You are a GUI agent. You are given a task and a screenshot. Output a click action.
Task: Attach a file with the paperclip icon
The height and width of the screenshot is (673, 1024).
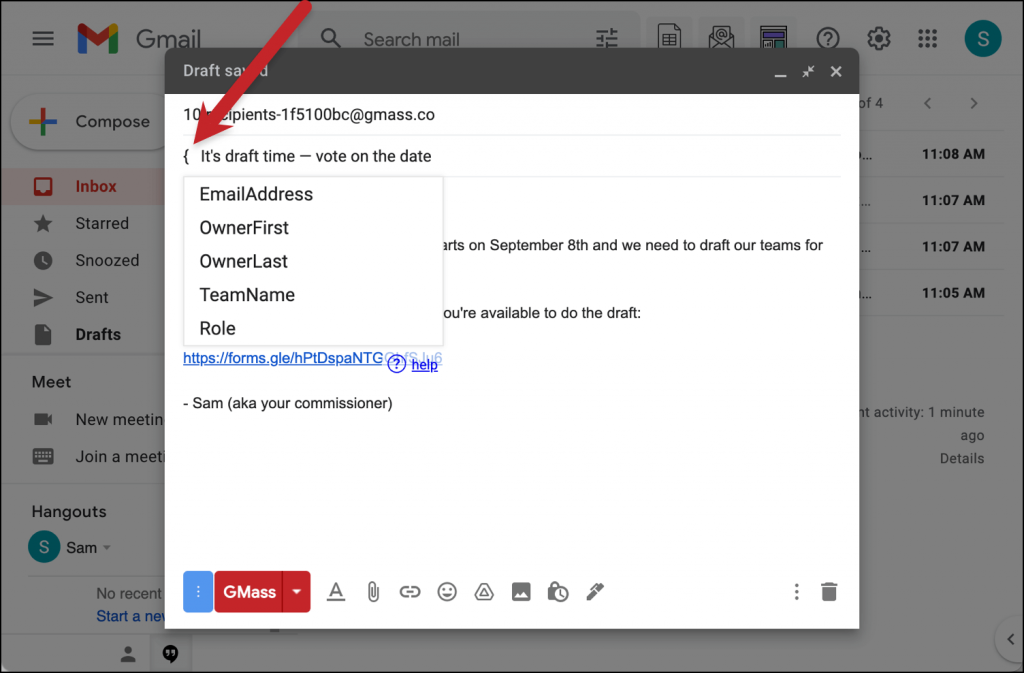(372, 591)
